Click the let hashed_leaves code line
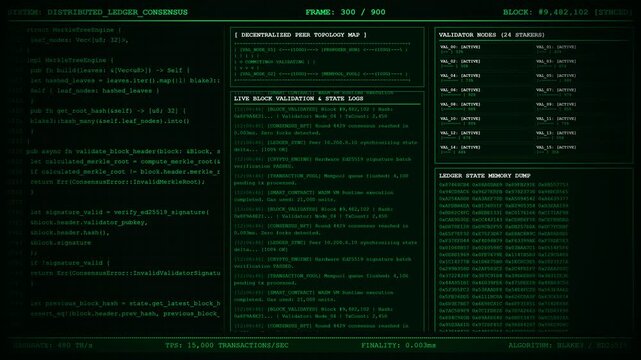Image resolution: width=641 pixels, height=360 pixels. pyautogui.click(x=126, y=81)
